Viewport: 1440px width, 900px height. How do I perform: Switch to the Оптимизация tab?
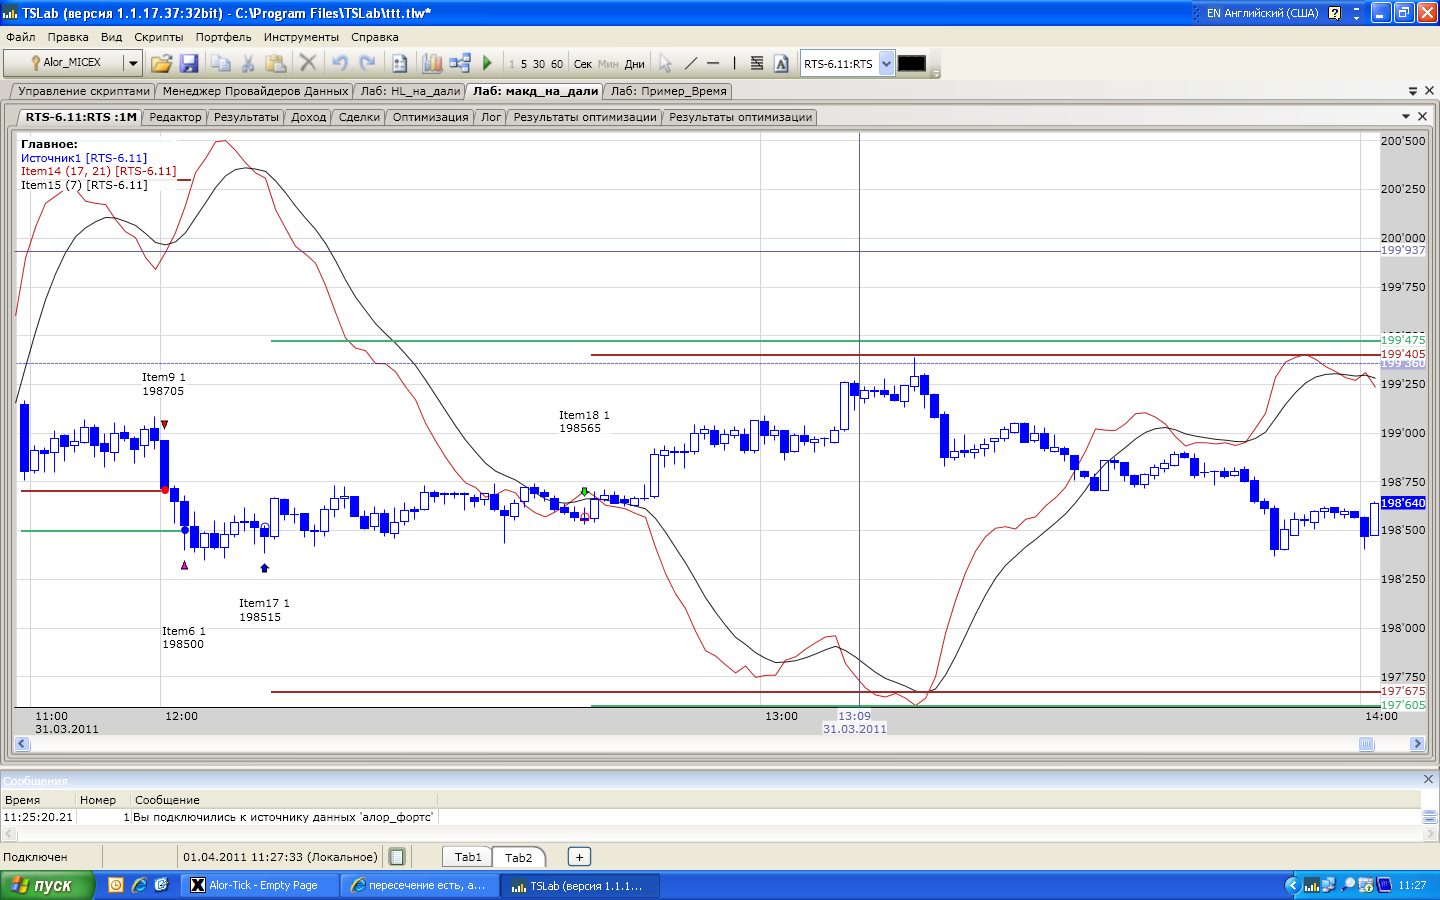click(x=430, y=117)
